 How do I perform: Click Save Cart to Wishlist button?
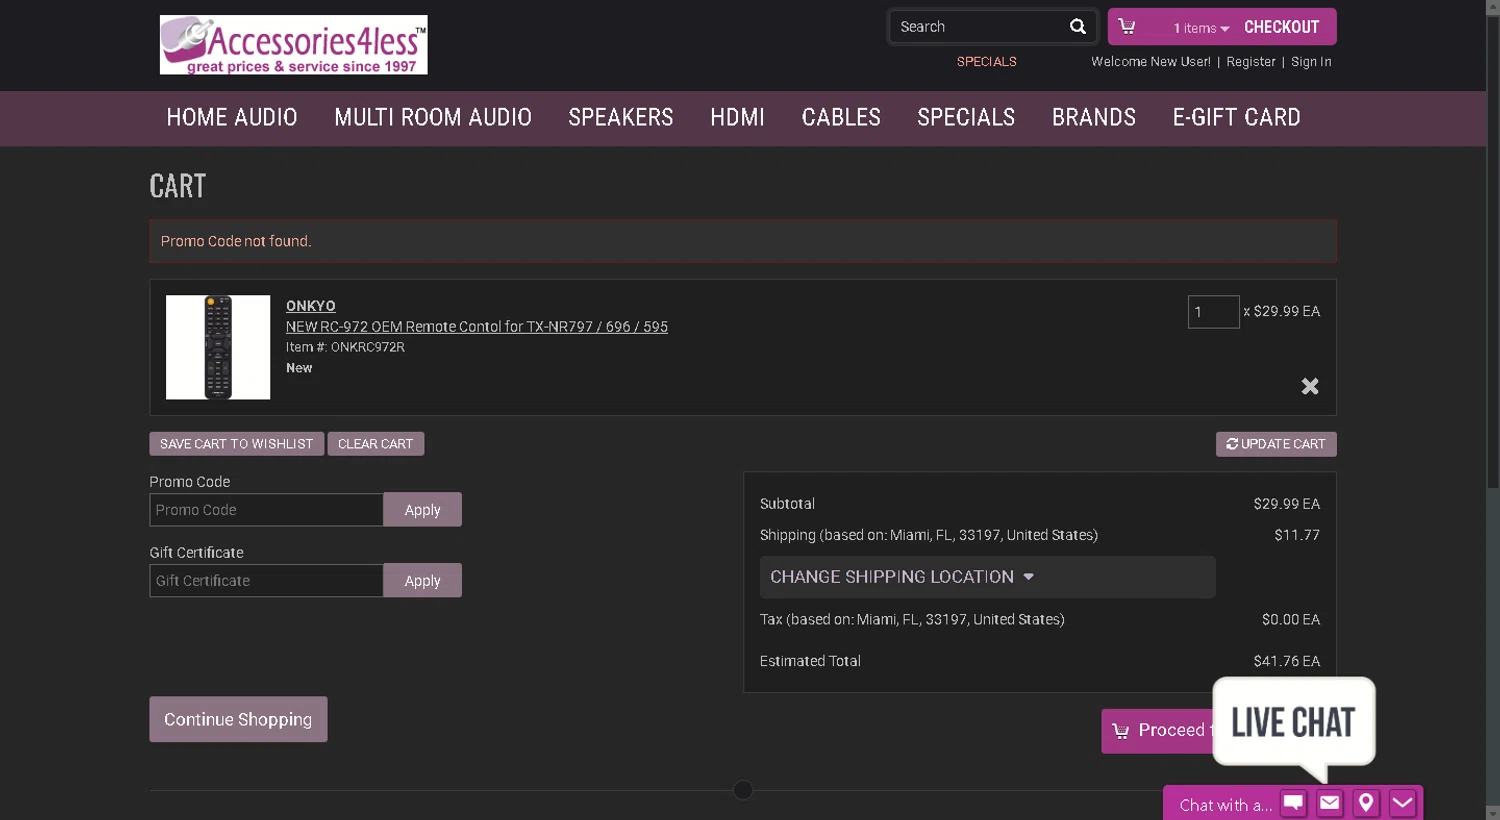pos(236,444)
